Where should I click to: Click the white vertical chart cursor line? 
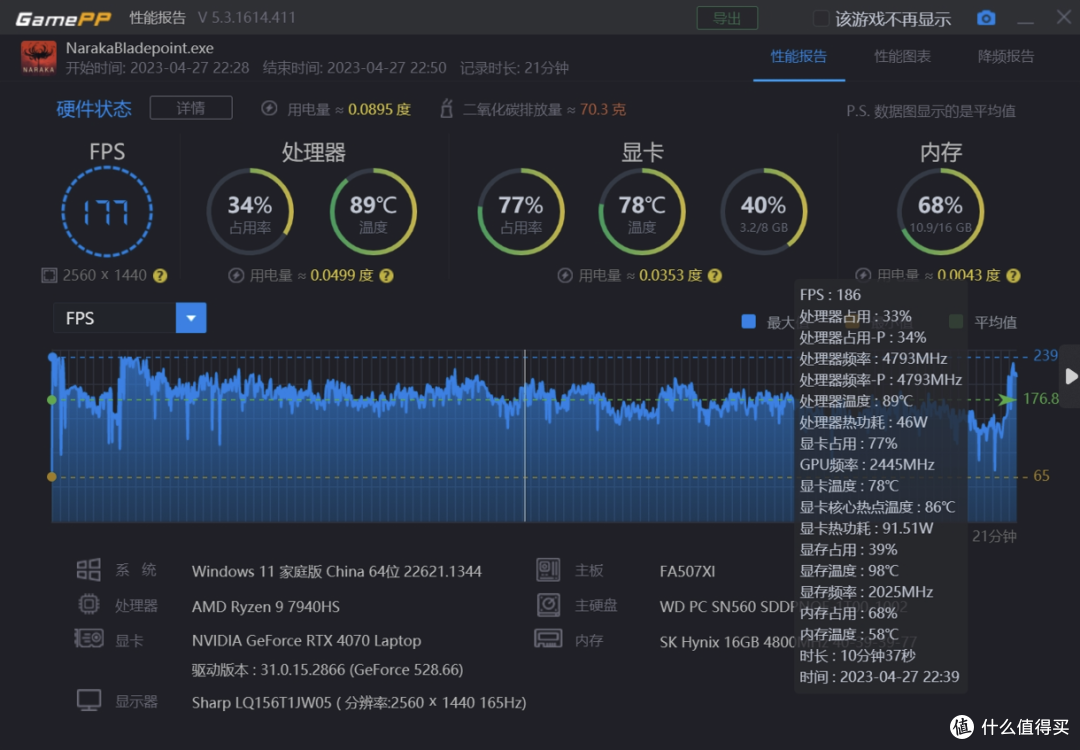click(525, 436)
